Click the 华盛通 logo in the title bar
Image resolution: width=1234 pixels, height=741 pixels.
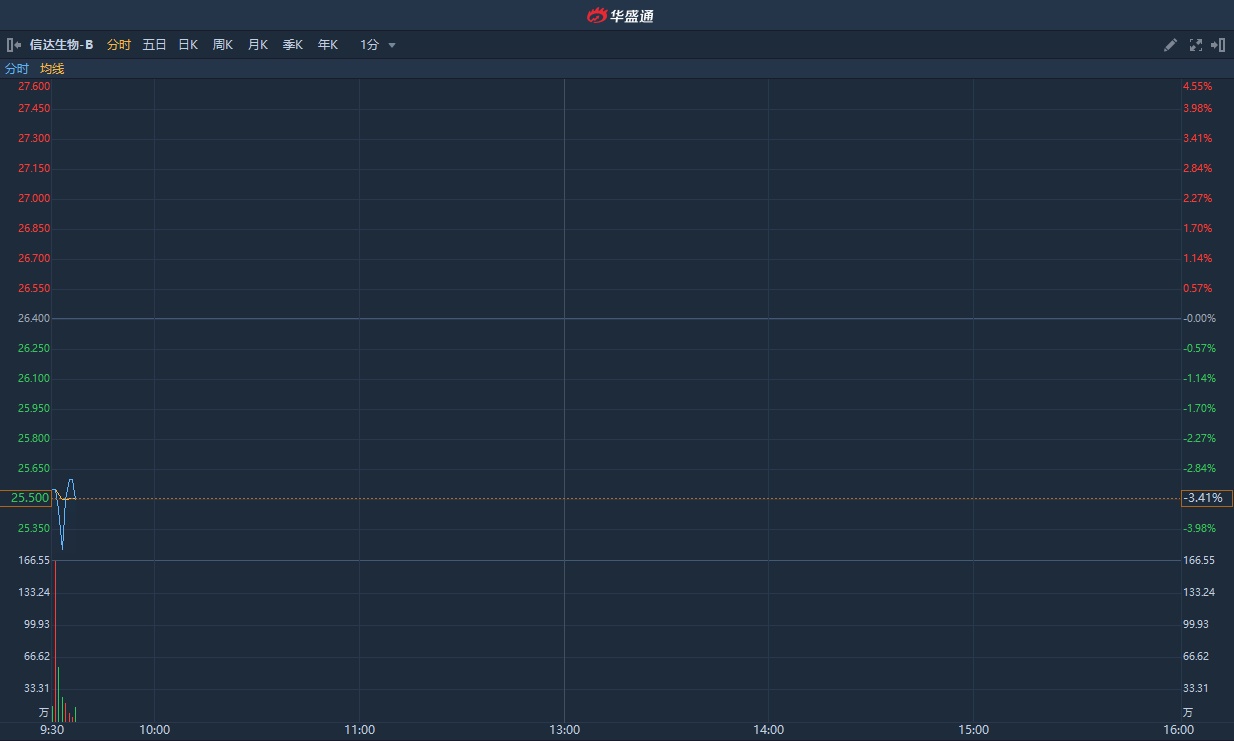pos(620,15)
